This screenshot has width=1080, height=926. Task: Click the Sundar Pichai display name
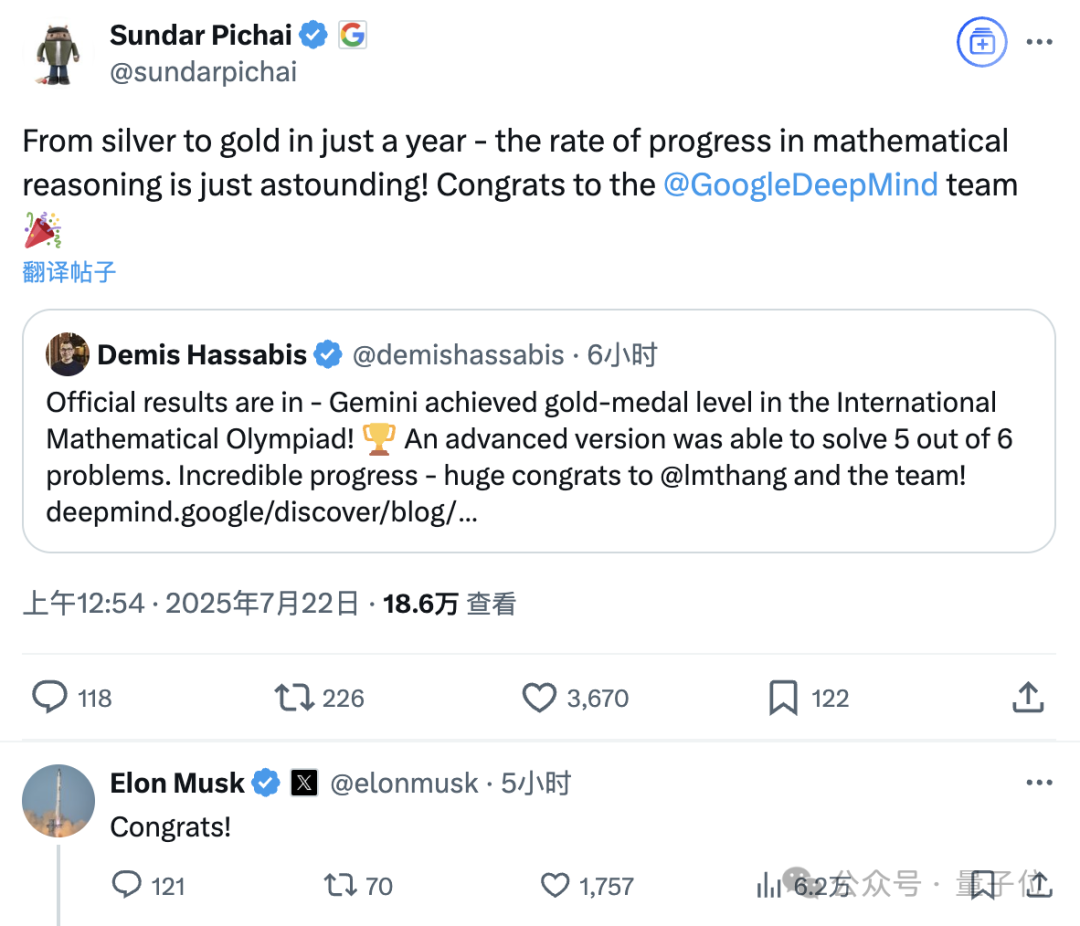[x=200, y=36]
